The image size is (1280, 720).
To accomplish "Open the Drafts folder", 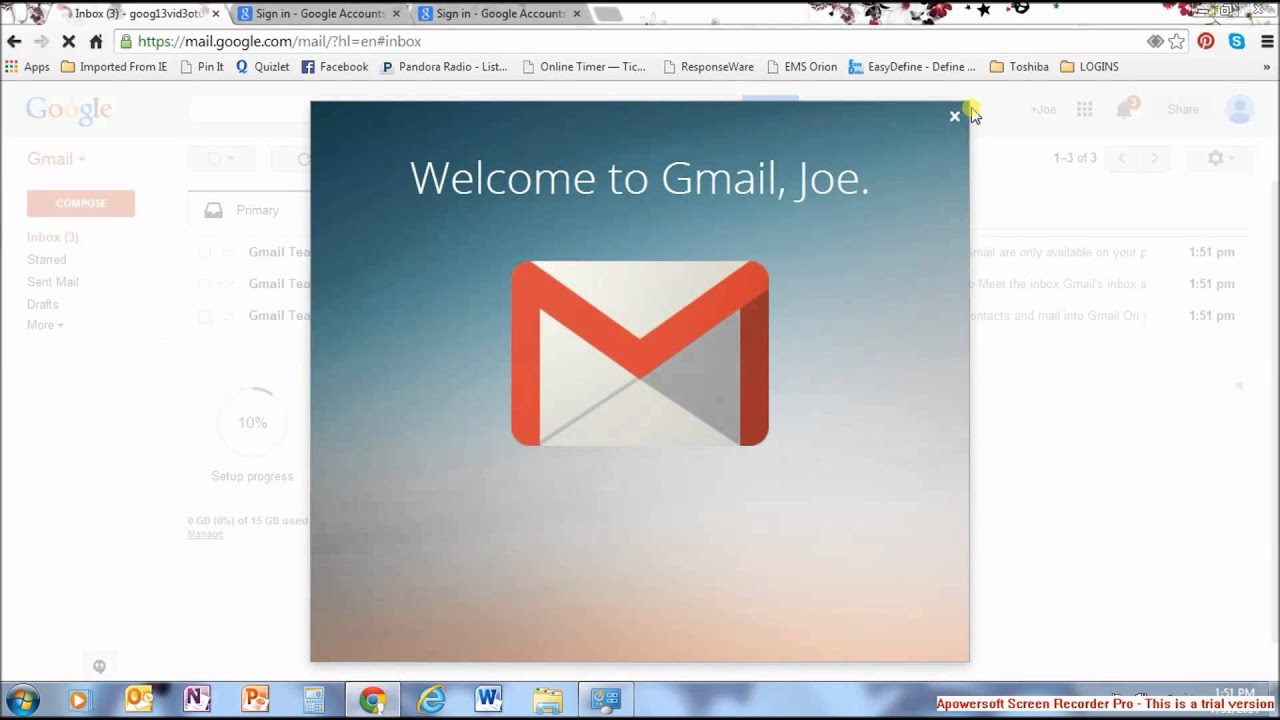I will point(43,304).
